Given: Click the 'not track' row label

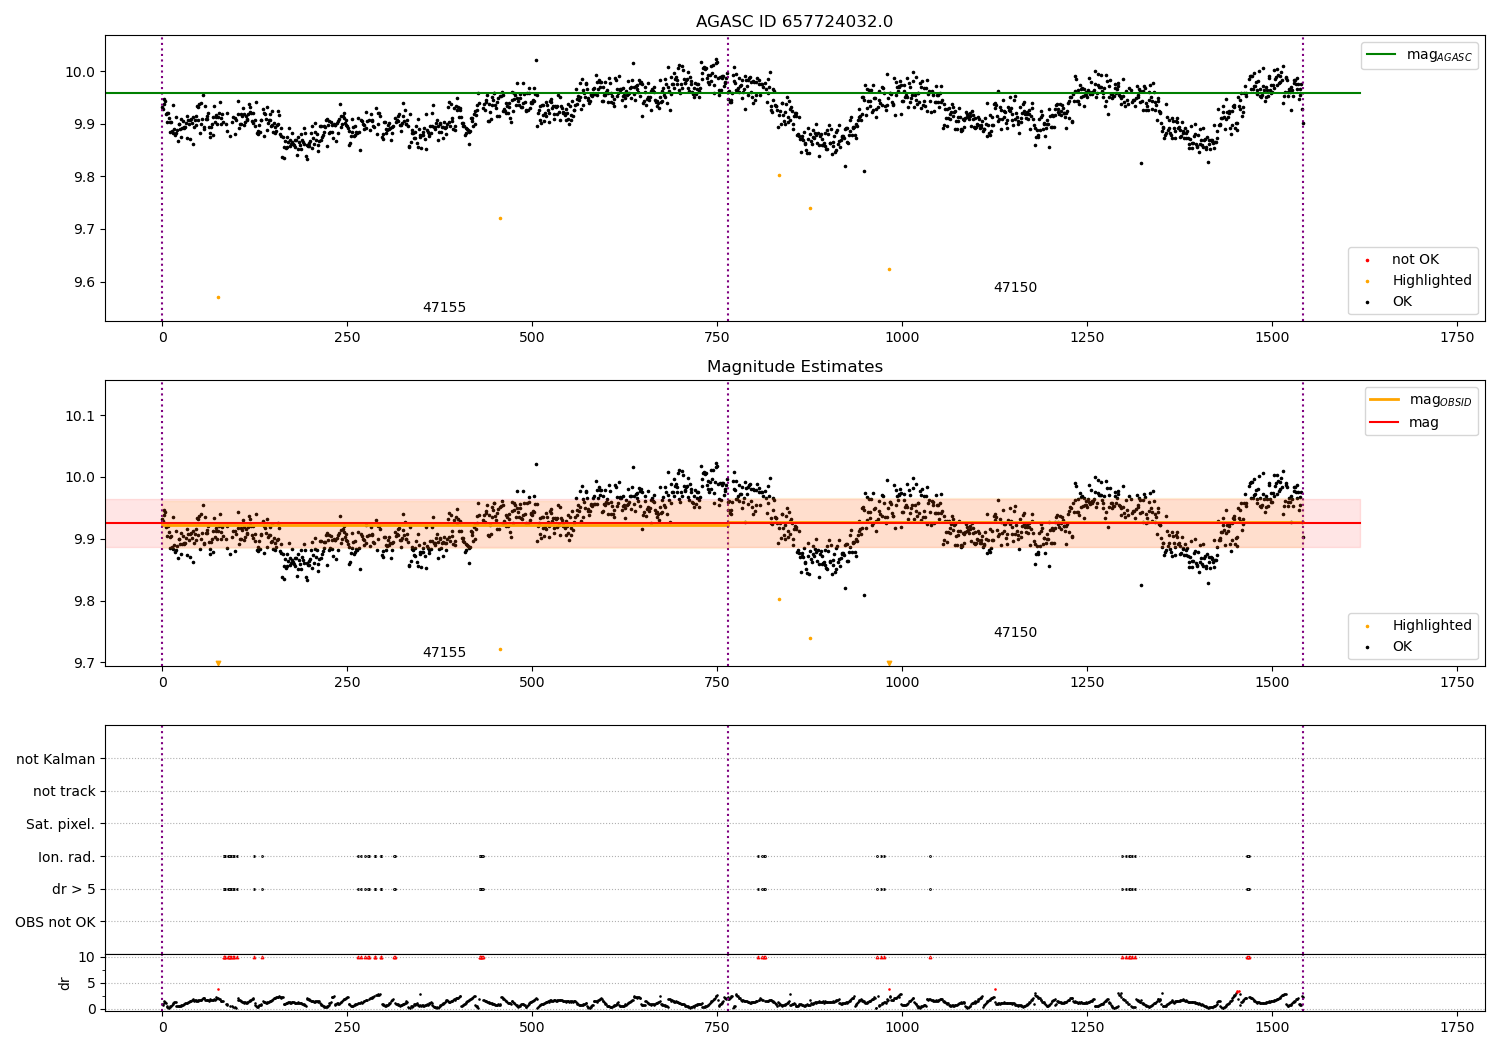Looking at the screenshot, I should (64, 792).
